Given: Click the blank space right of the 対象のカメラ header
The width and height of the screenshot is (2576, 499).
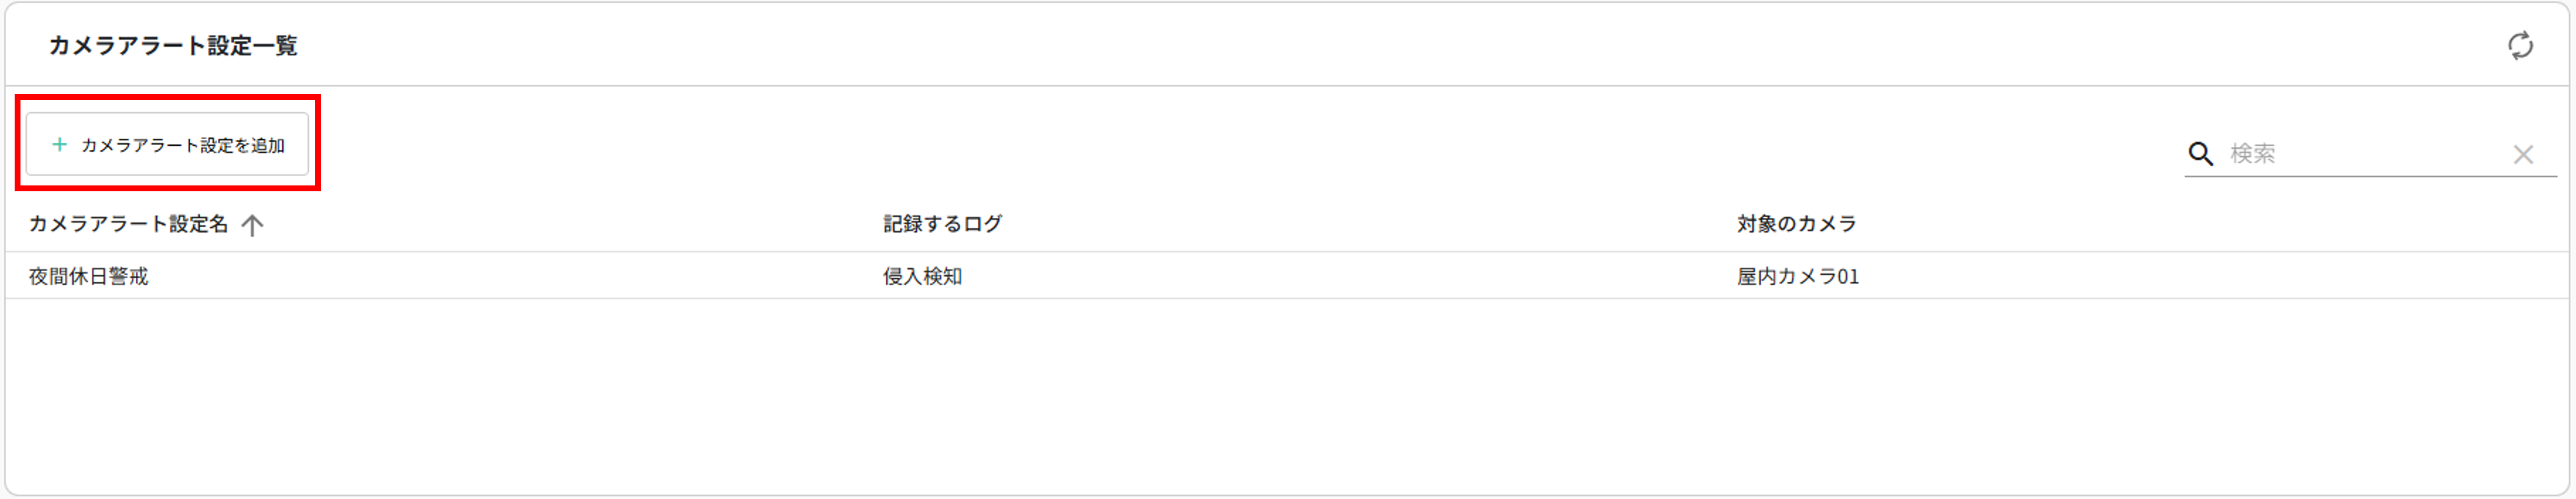Looking at the screenshot, I should [x=2200, y=224].
